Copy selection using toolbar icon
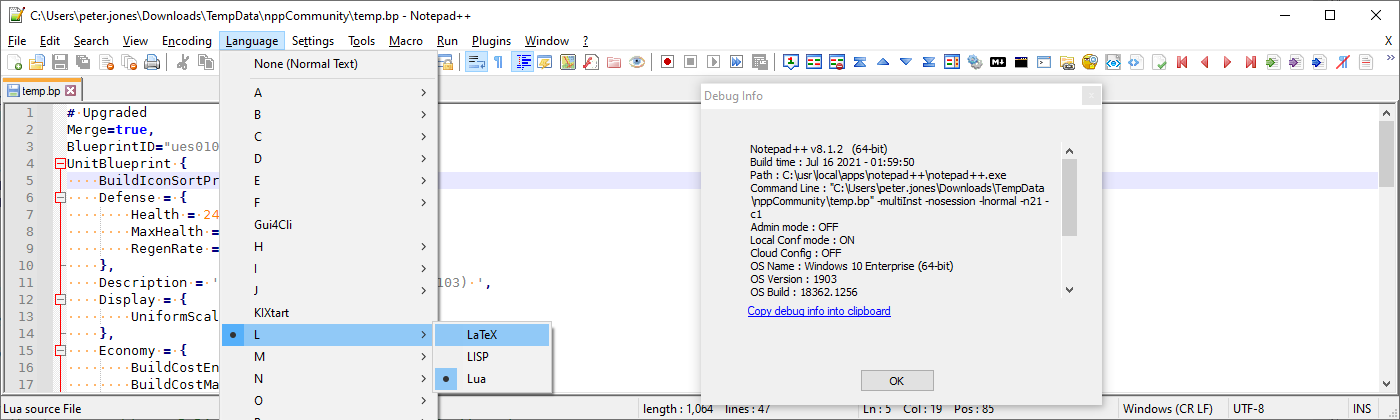The height and width of the screenshot is (420, 1400). pos(205,62)
